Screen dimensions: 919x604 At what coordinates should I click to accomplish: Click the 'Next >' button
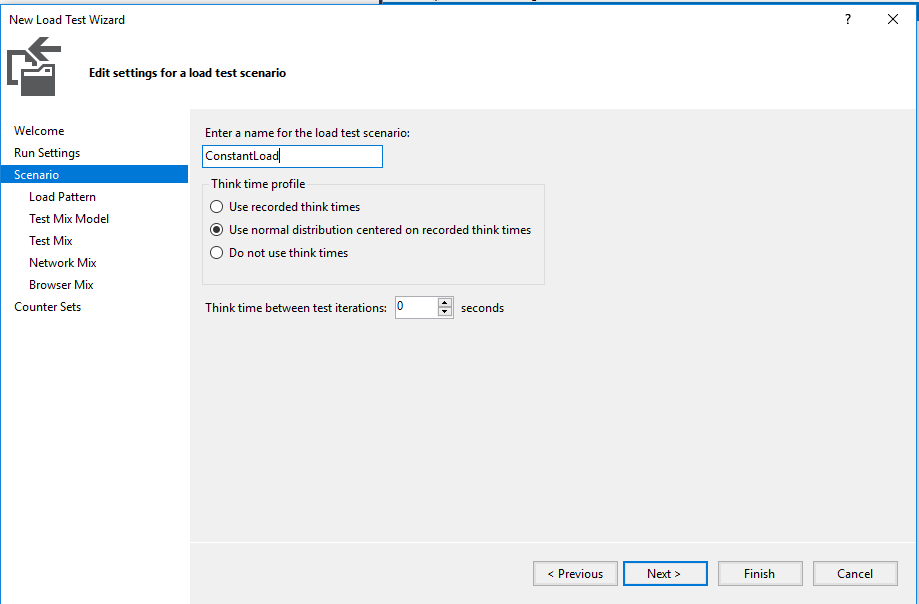[x=664, y=573]
